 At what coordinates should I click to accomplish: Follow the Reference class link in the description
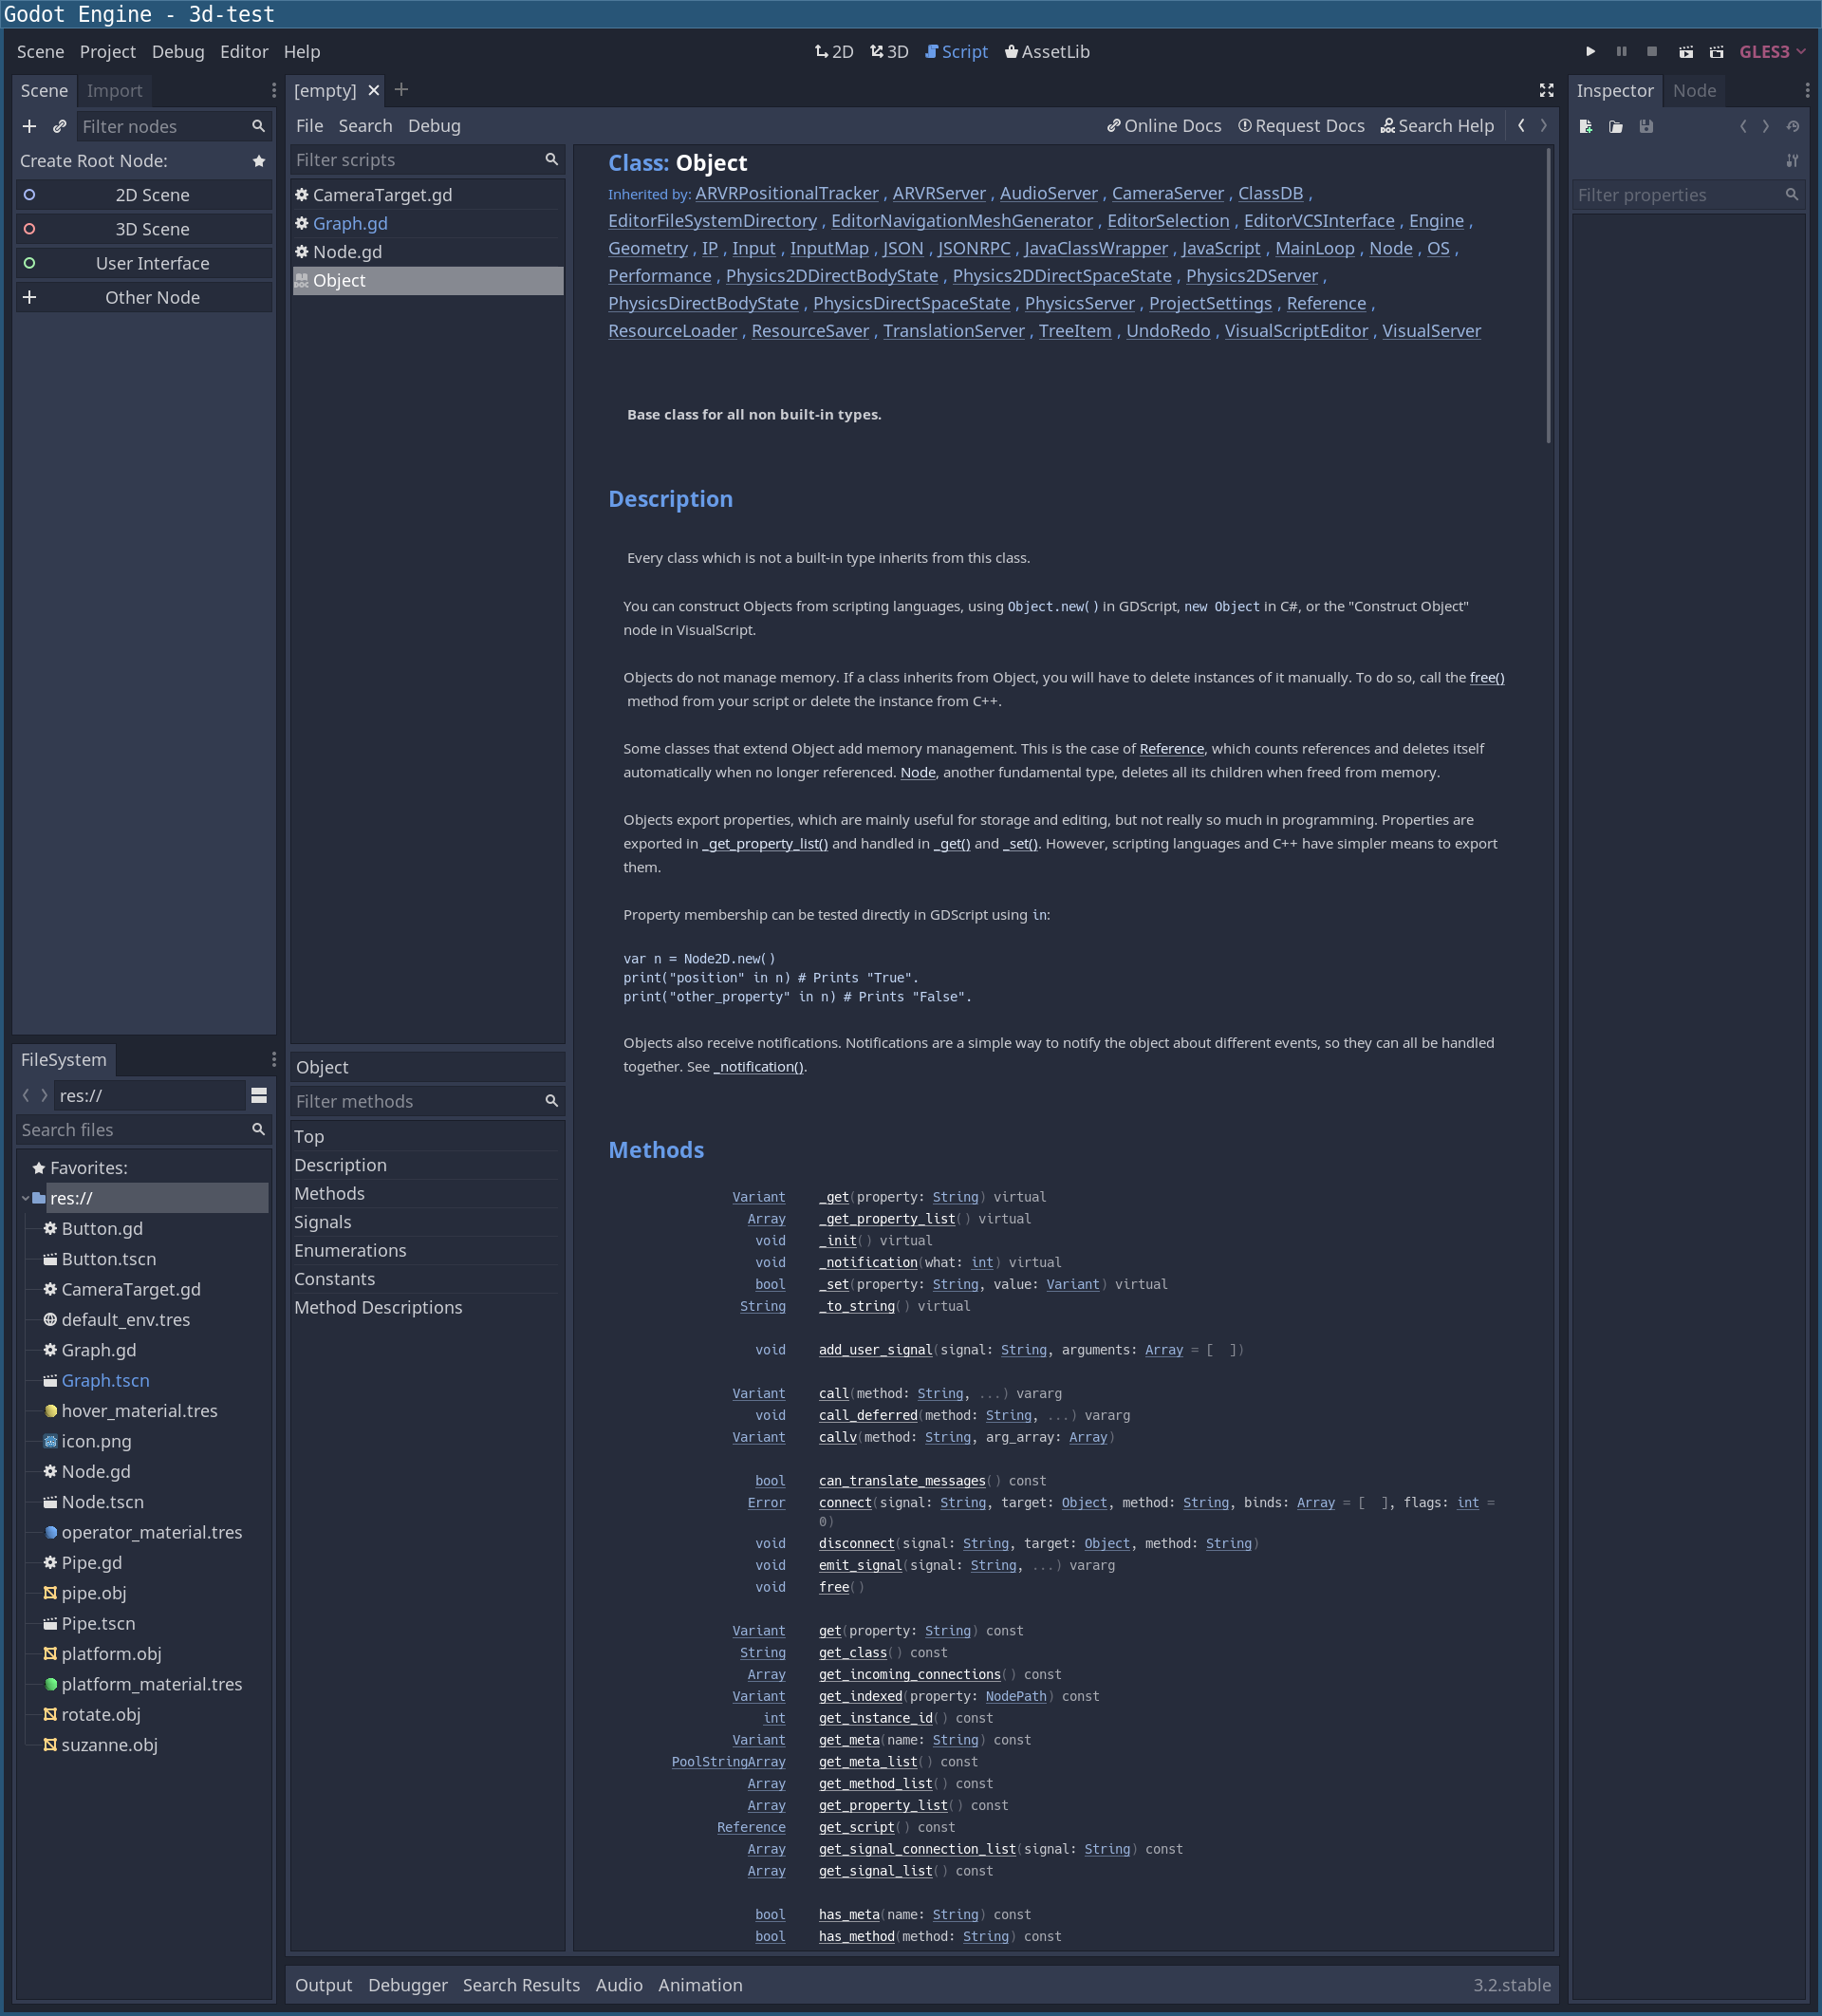tap(1172, 748)
